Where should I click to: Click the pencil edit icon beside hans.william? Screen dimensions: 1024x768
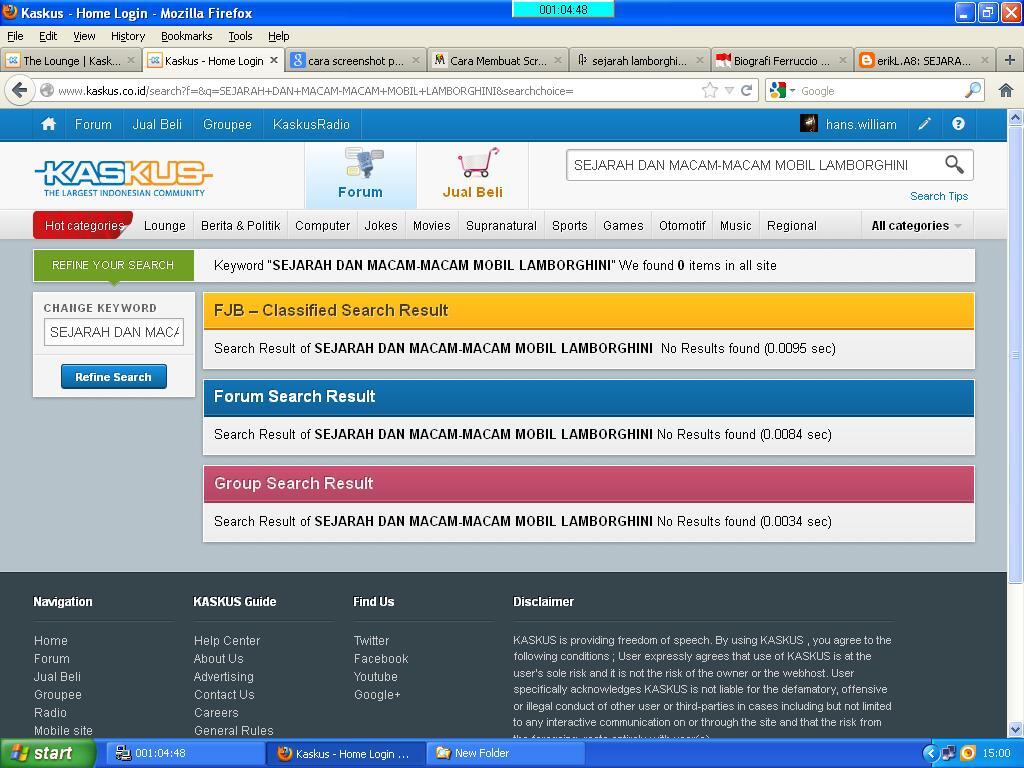[924, 124]
